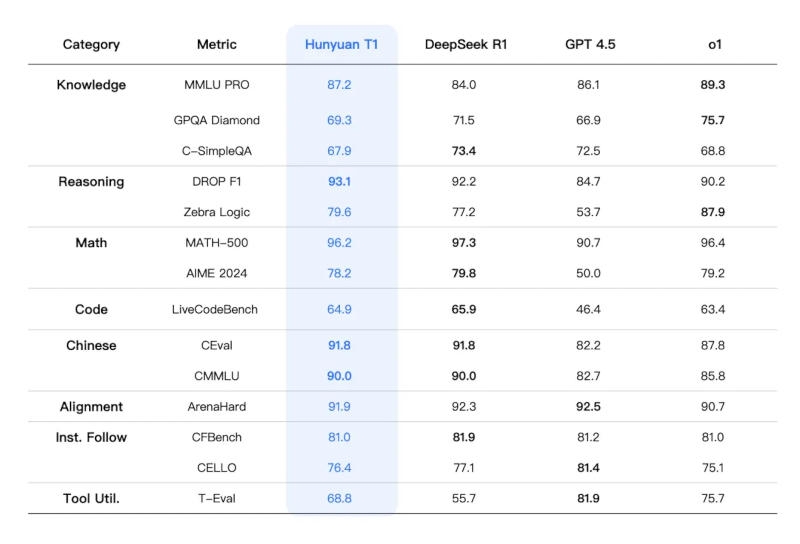The image size is (800, 544).
Task: Select the Zebra Logic metric name
Action: [217, 212]
